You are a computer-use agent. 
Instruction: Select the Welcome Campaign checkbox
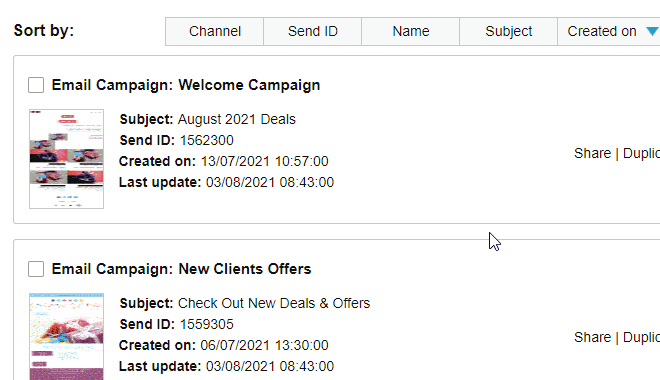pos(36,85)
